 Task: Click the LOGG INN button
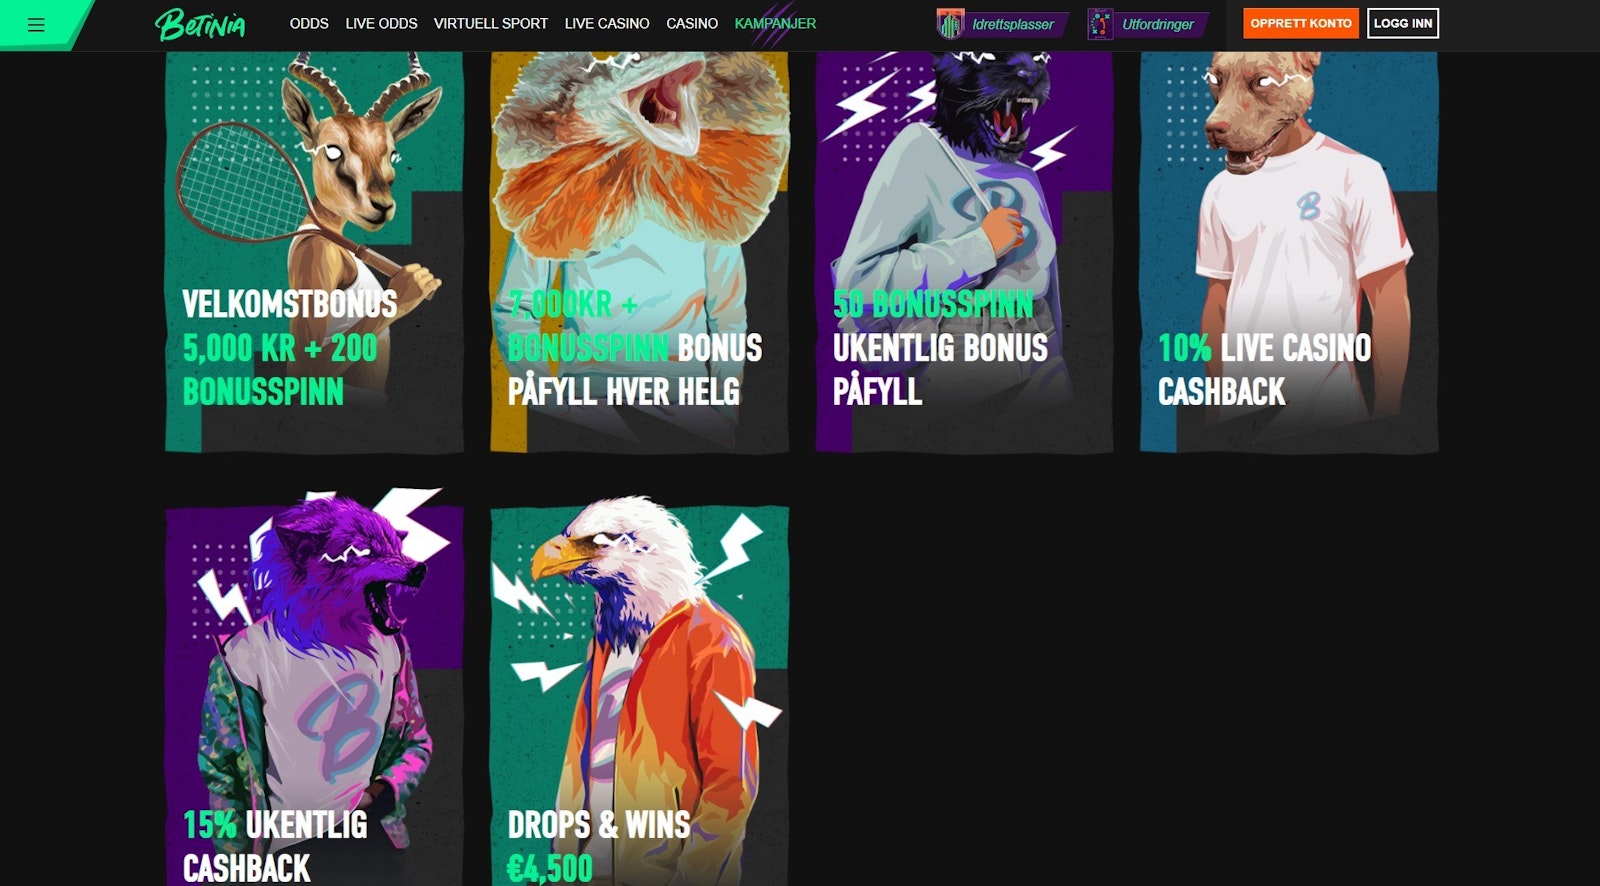(x=1403, y=23)
